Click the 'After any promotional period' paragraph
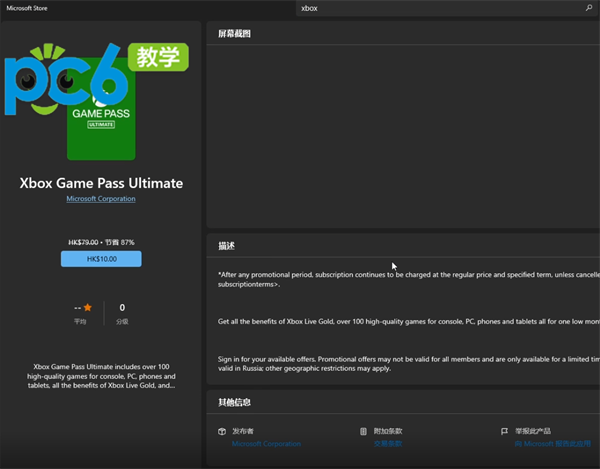600x469 pixels. [x=409, y=279]
